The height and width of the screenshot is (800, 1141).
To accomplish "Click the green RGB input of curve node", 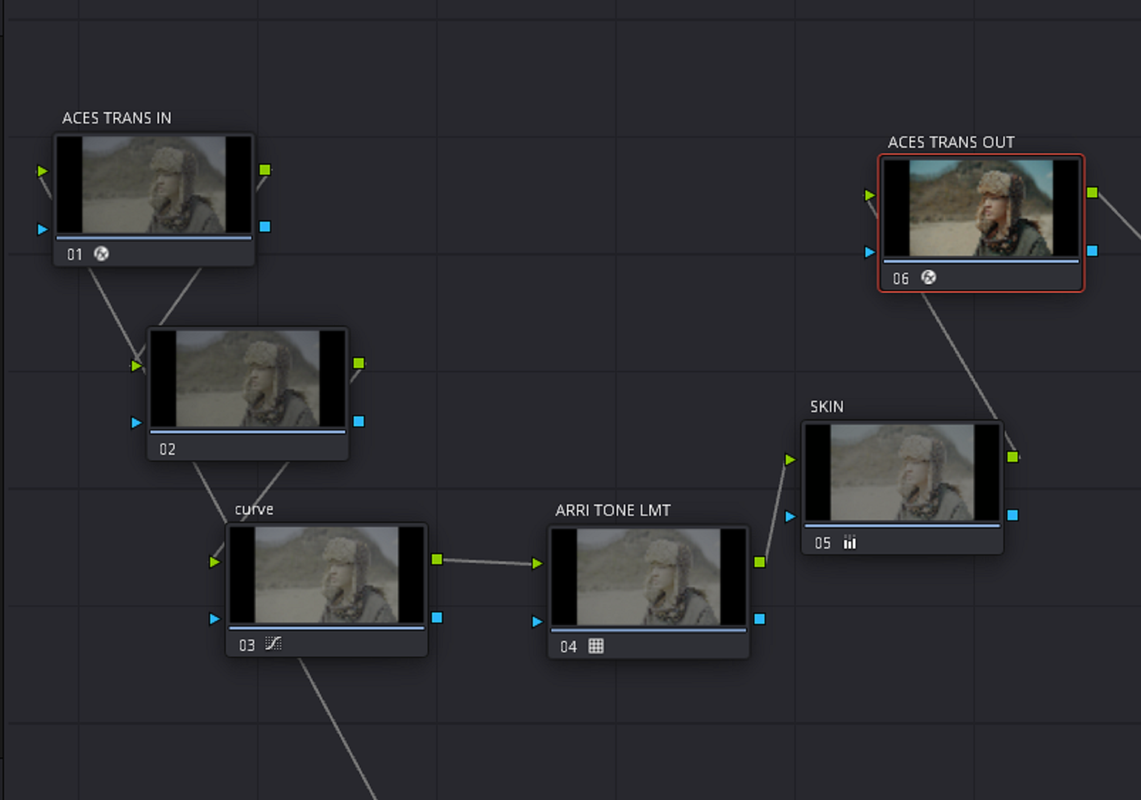I will 215,562.
